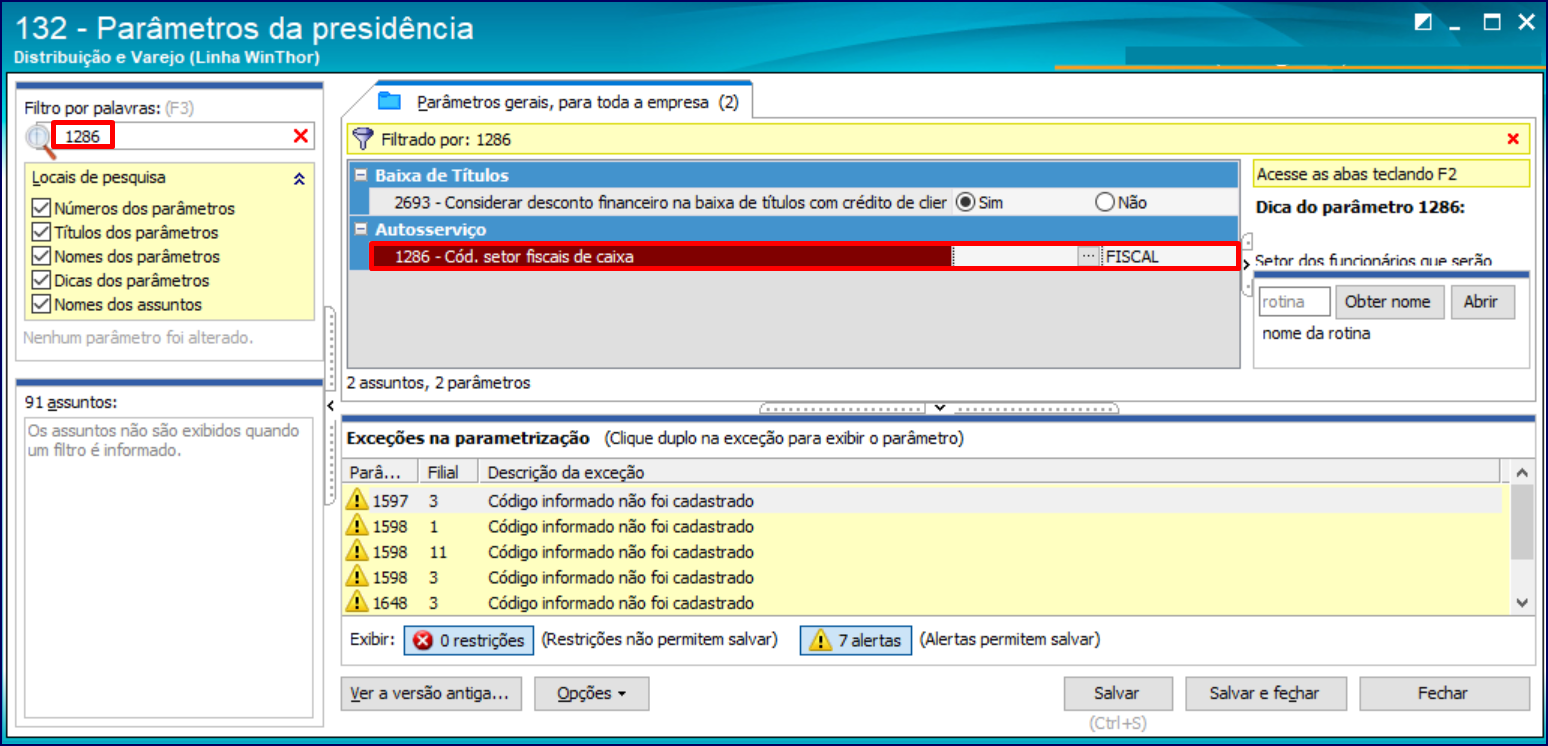Toggle display of 0 restrições
Screen dimensions: 1548x746
pos(469,640)
